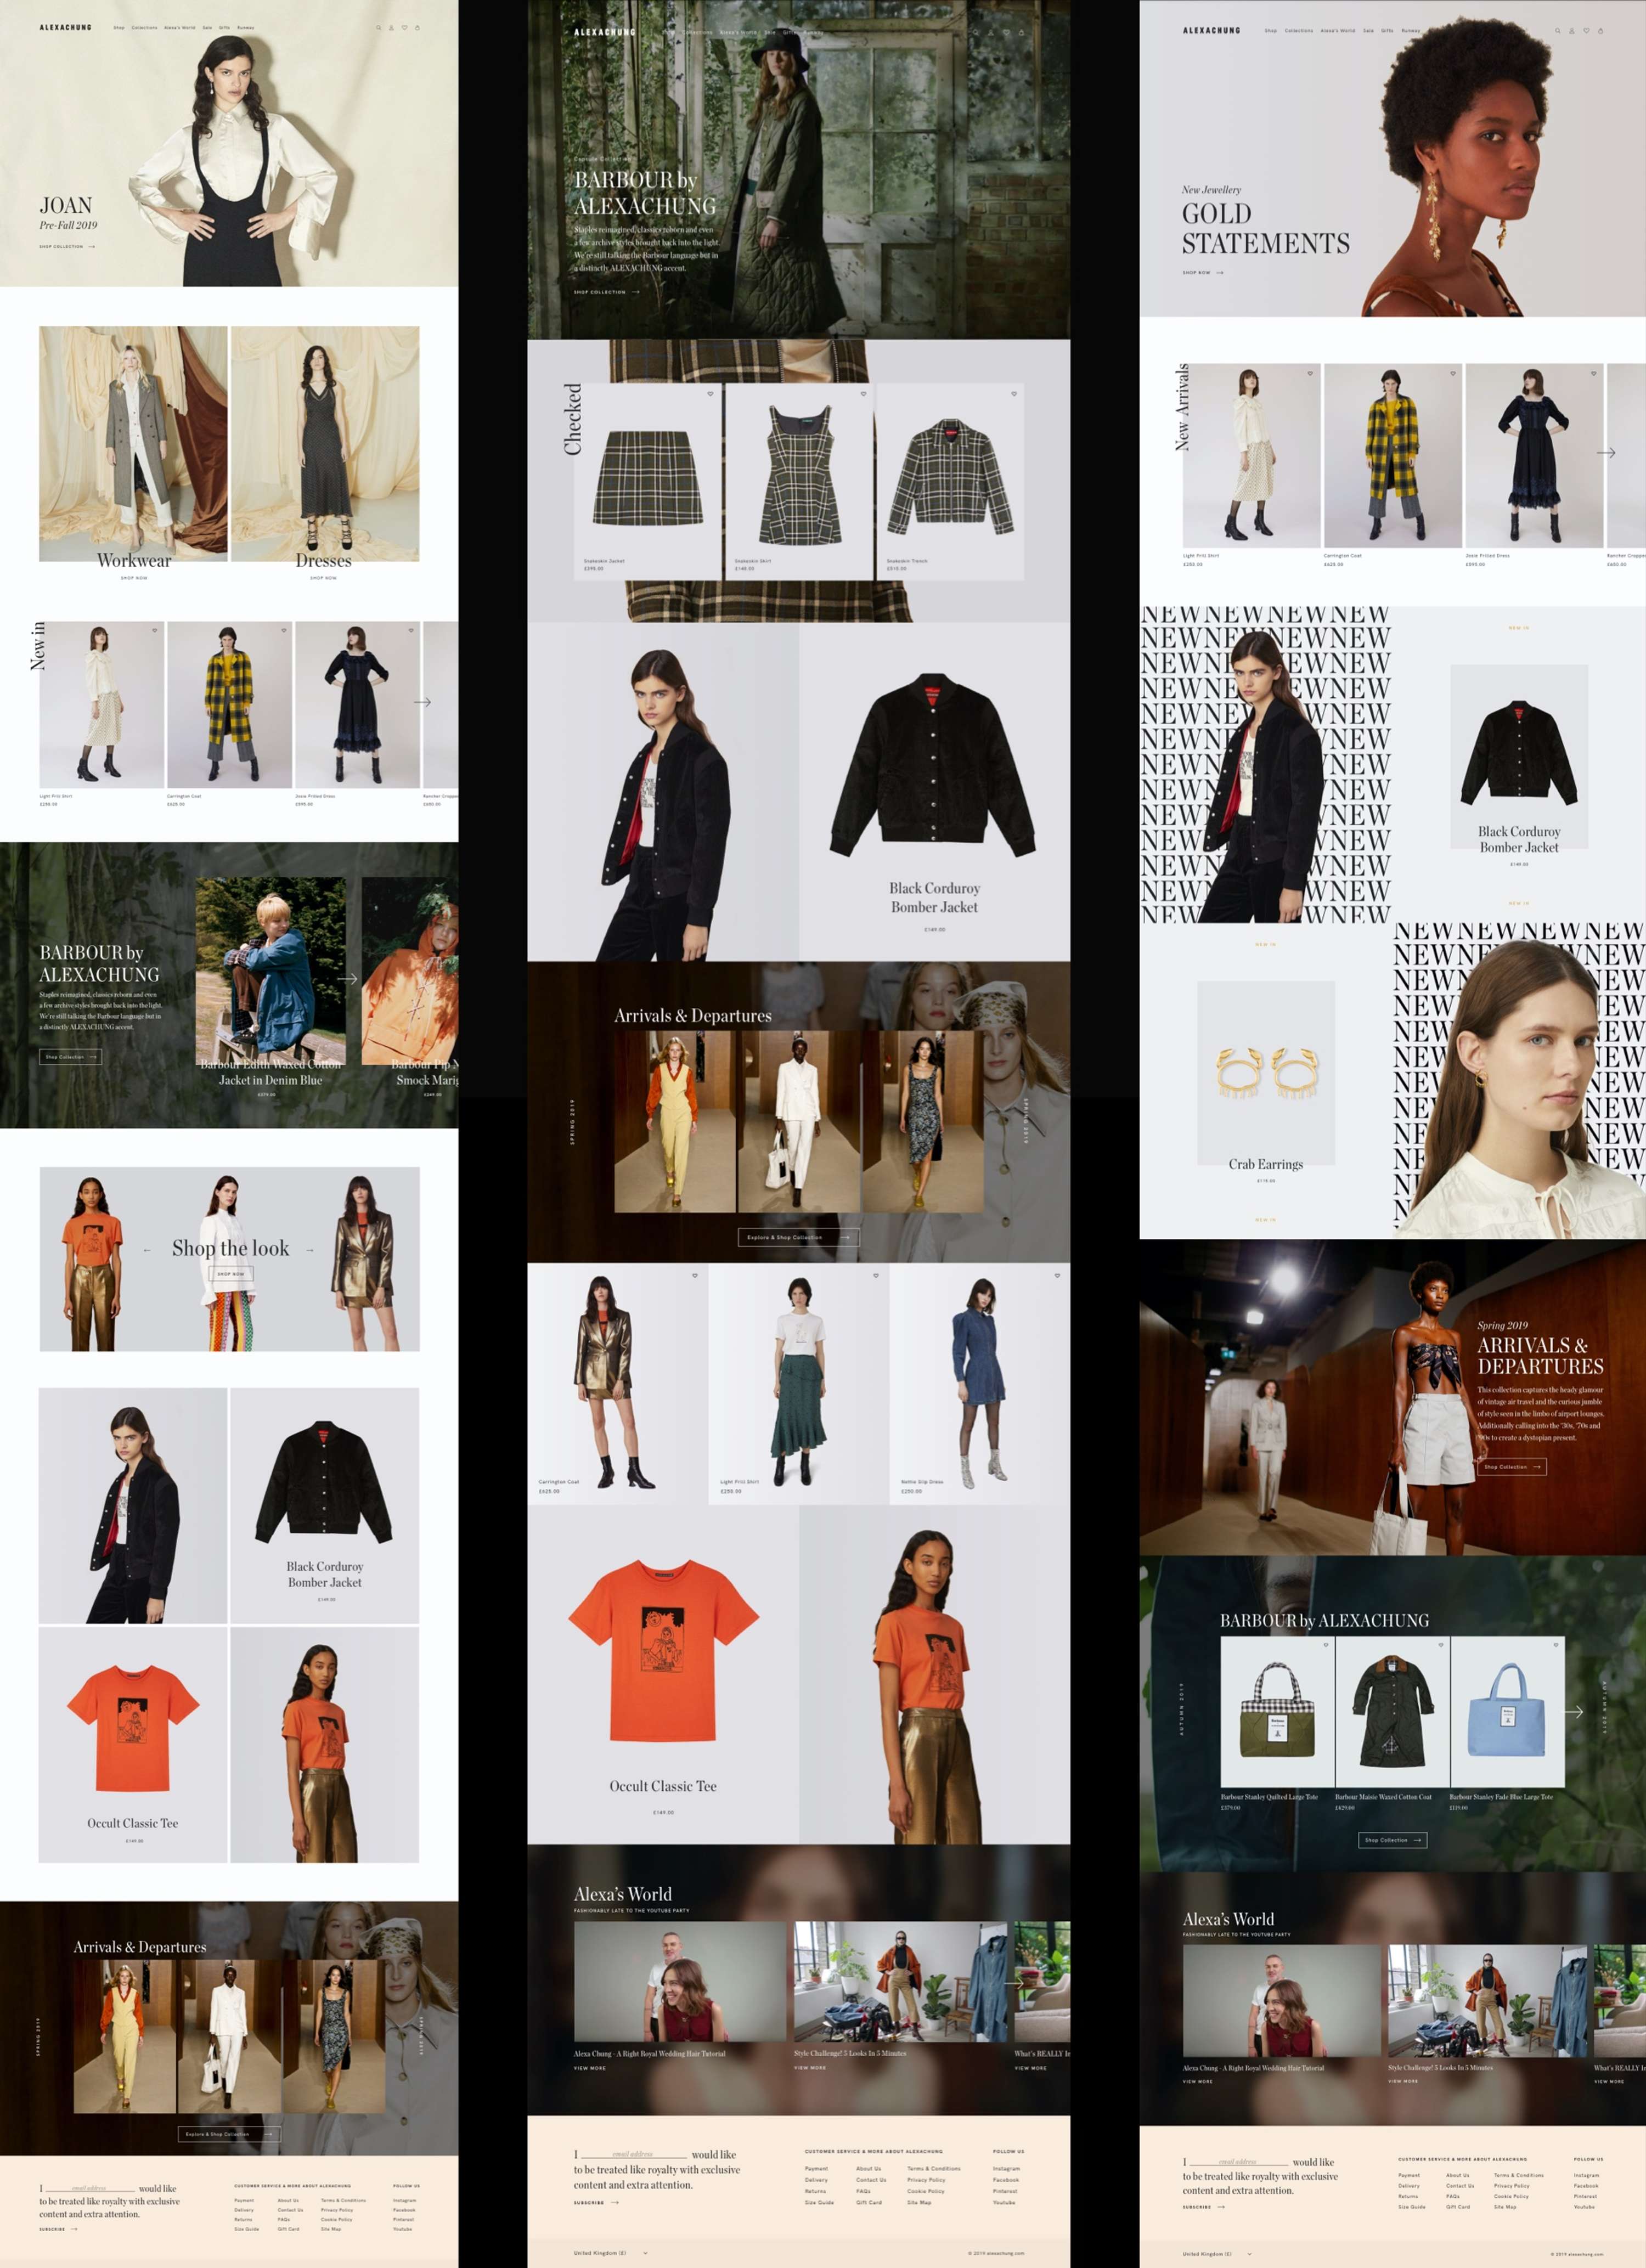
Task: Open United Kingdom (£) selector in Gold page footer
Action: 1217,2254
